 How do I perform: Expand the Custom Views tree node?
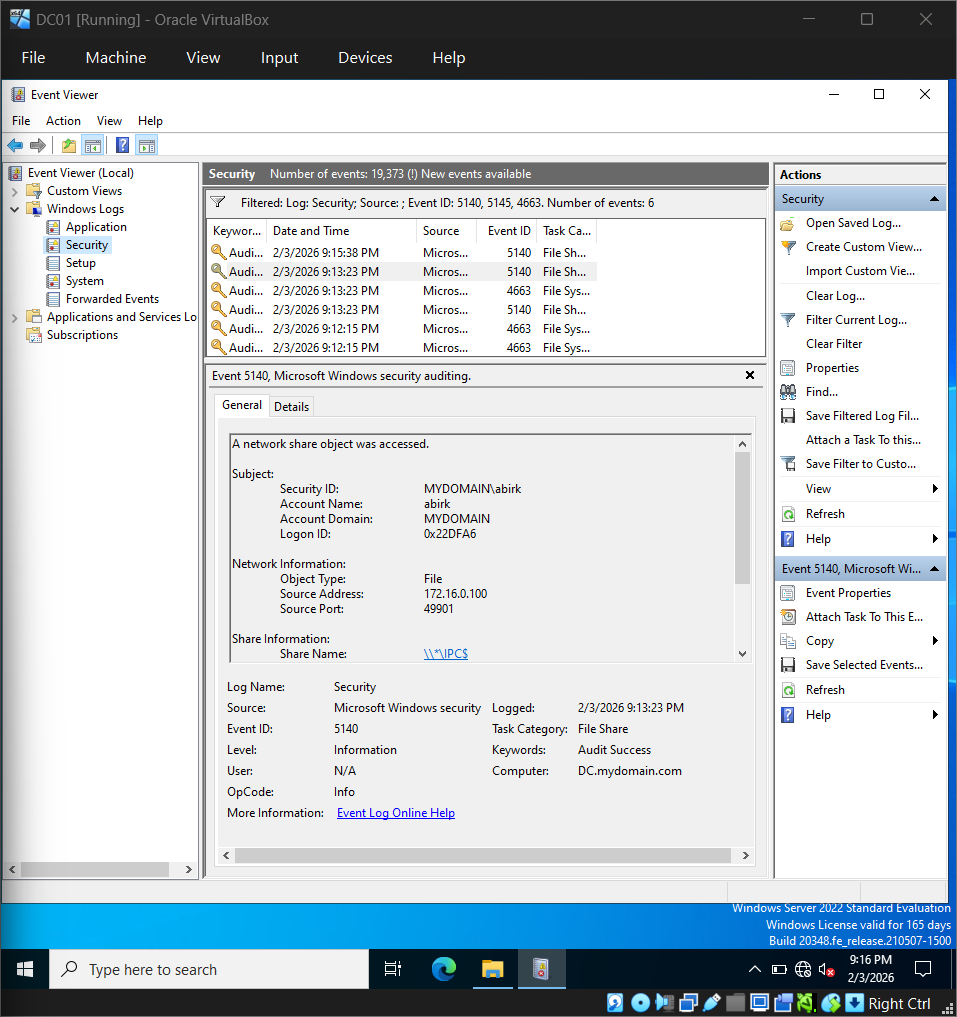[14, 192]
